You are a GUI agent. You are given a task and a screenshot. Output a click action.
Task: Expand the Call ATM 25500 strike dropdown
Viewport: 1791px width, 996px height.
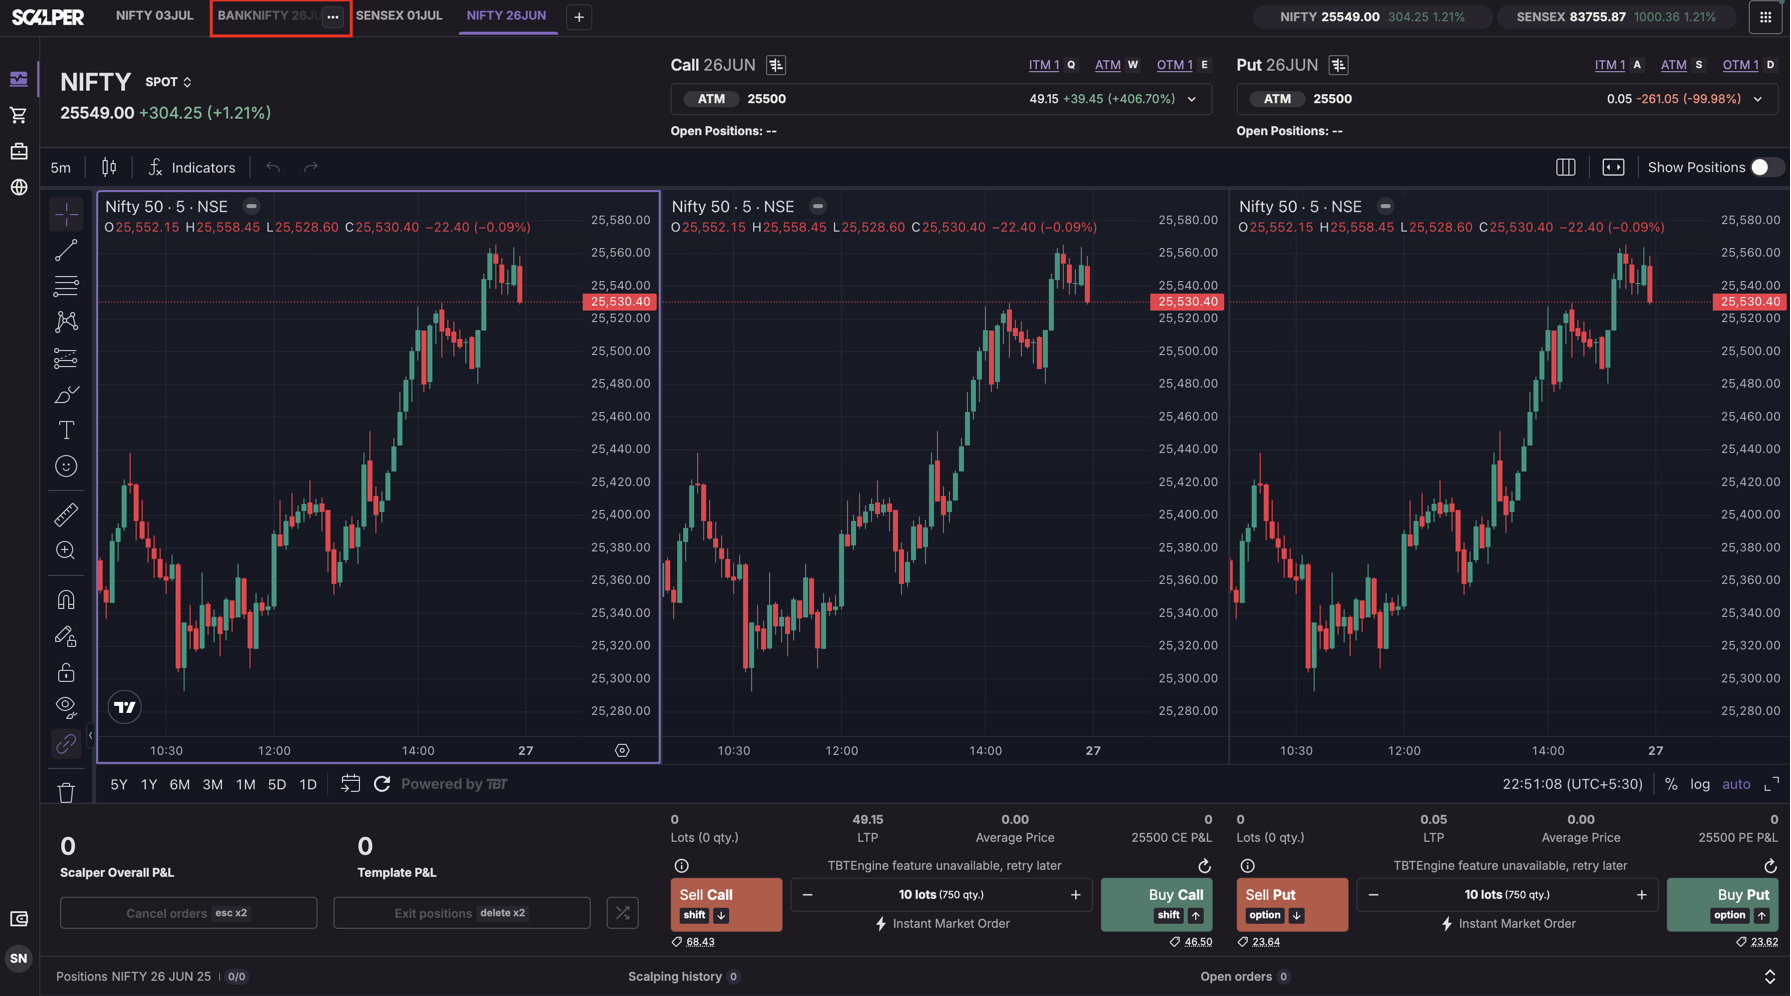[1192, 99]
